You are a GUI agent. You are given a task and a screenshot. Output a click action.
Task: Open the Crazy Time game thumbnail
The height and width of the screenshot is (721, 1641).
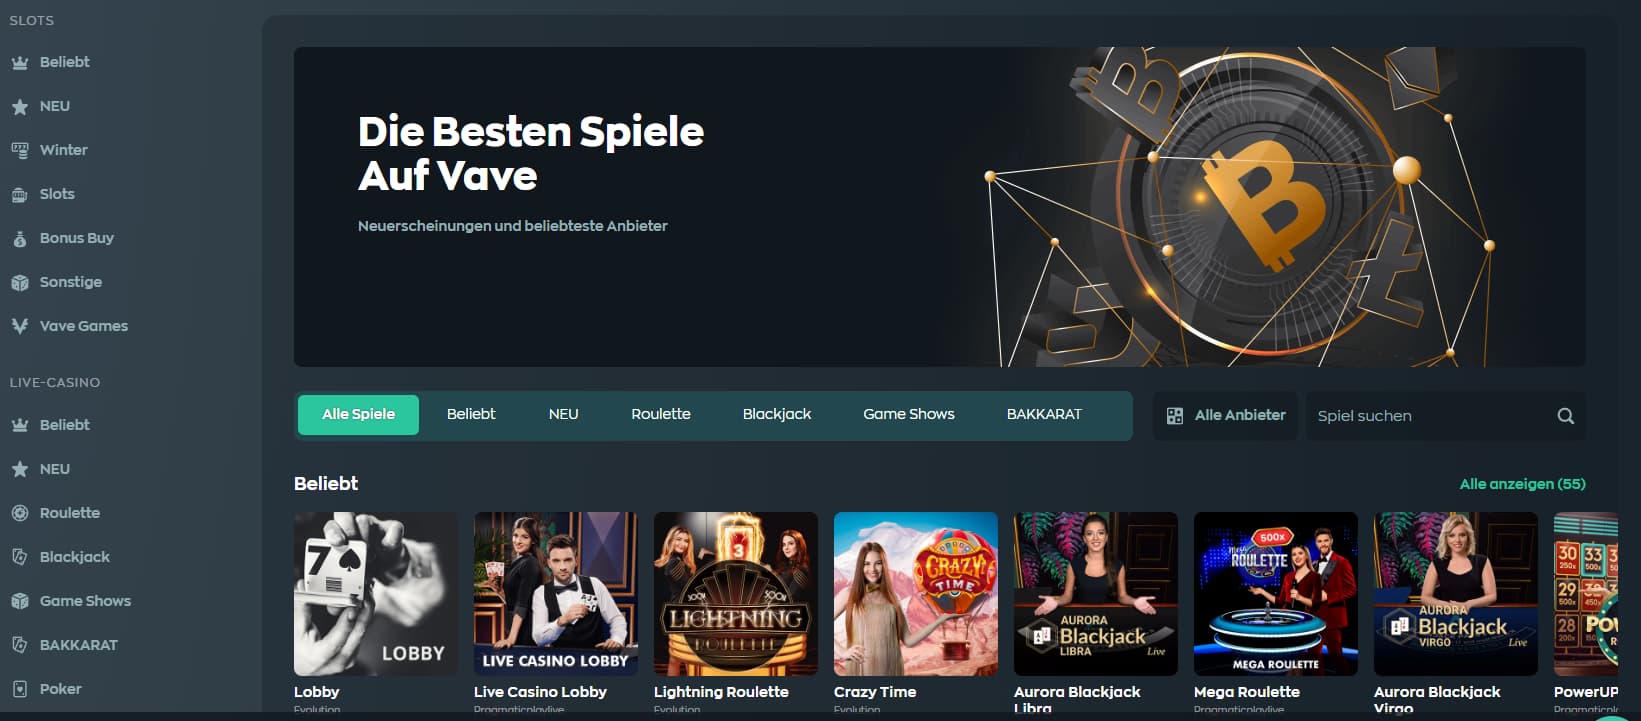click(916, 594)
